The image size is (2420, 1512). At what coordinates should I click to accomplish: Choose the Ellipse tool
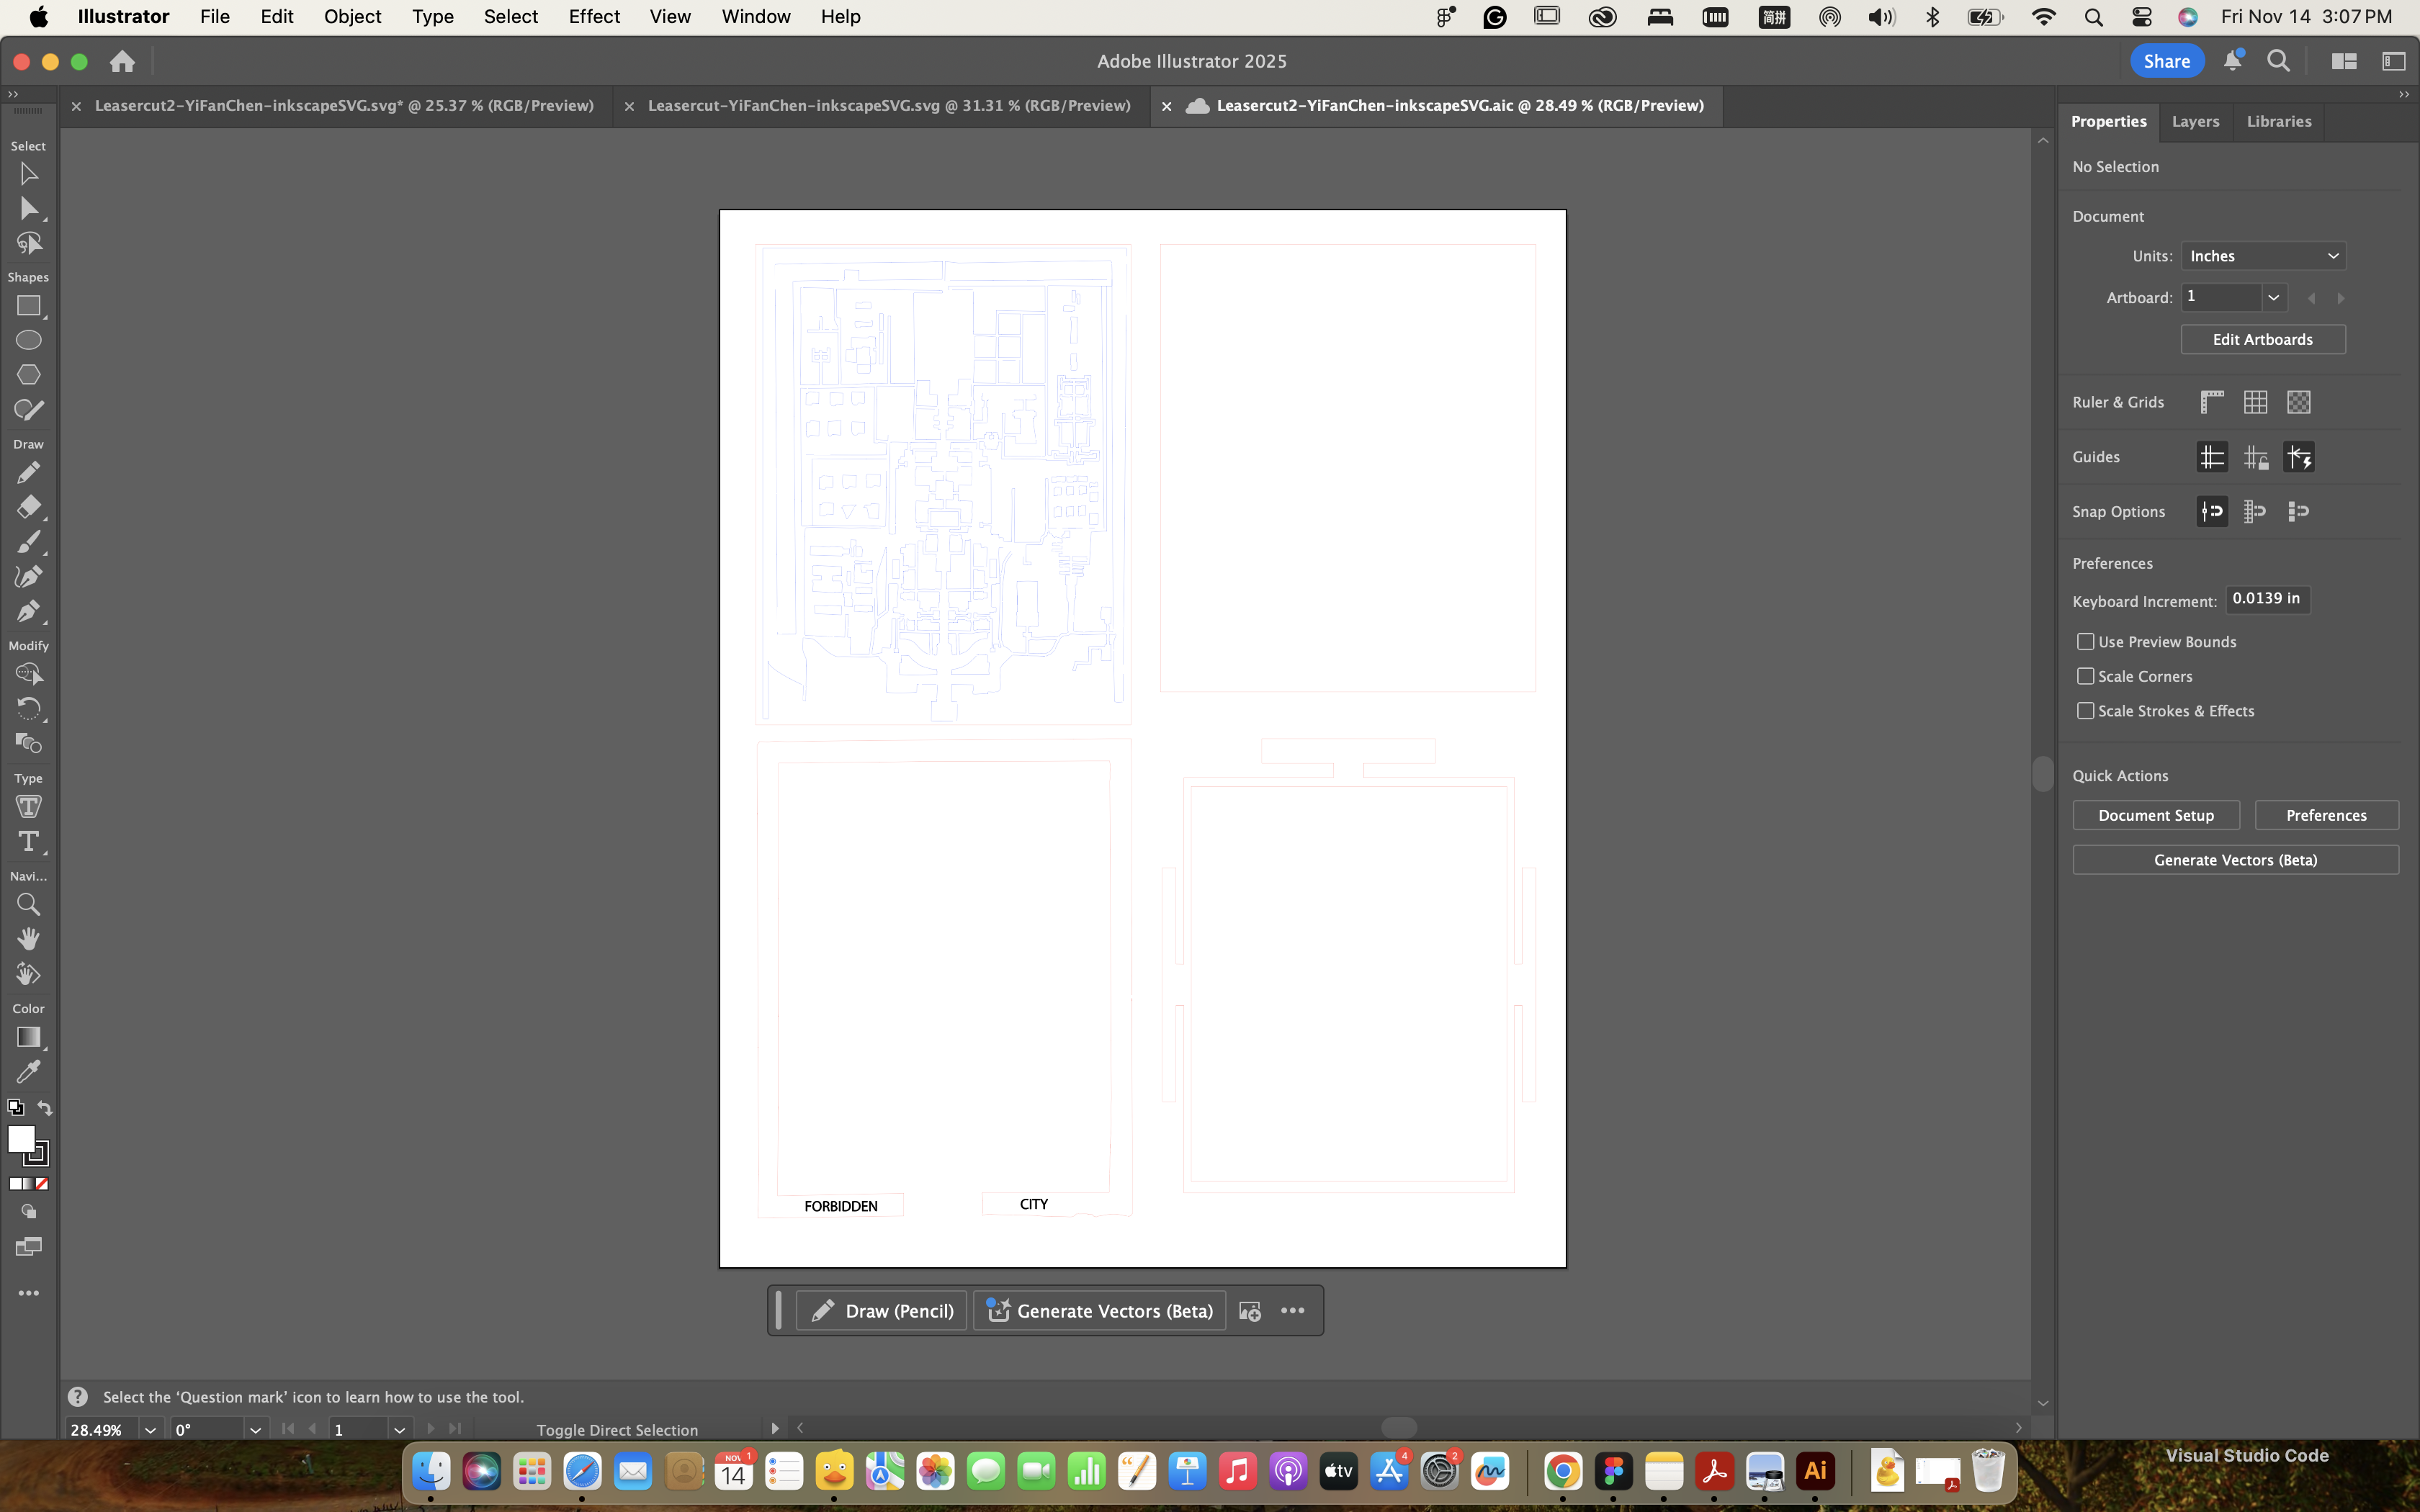(28, 340)
